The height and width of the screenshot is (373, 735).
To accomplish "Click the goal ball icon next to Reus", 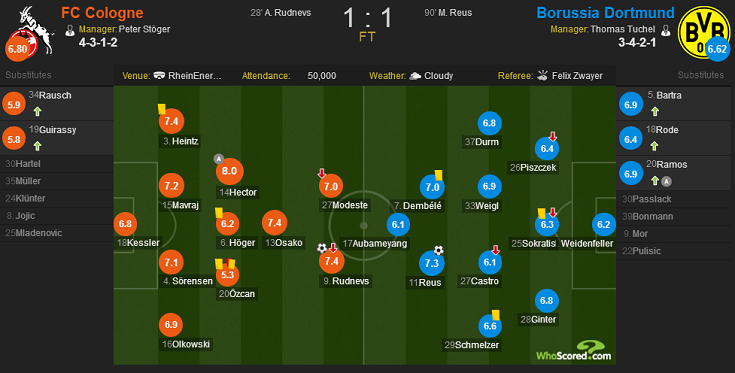I will (x=438, y=250).
